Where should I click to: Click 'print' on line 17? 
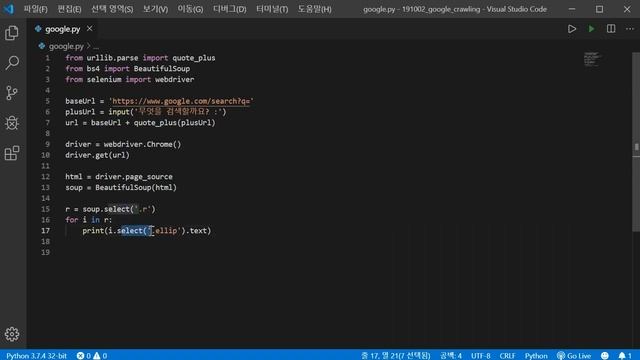93,230
